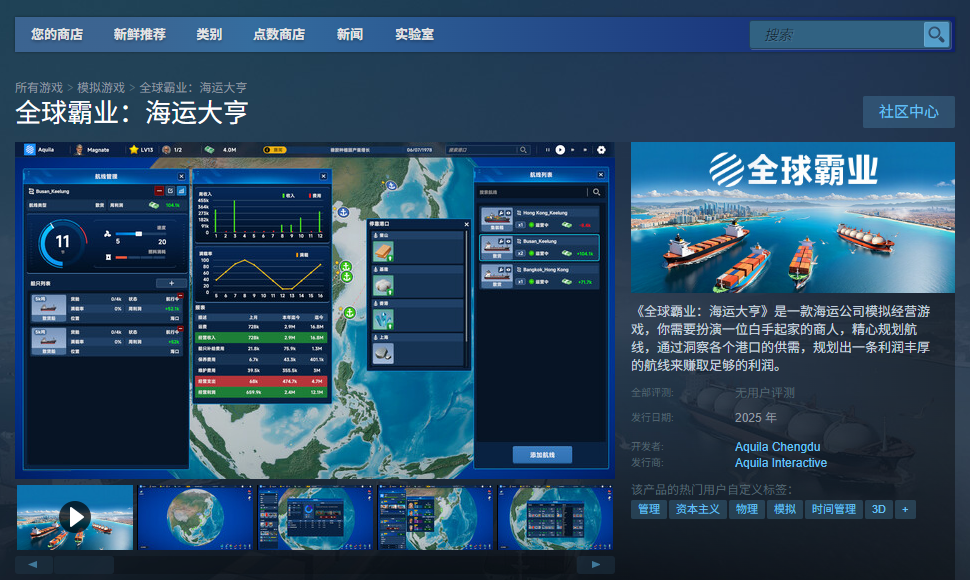
Task: Play the trailer video thumbnail
Action: (73, 517)
